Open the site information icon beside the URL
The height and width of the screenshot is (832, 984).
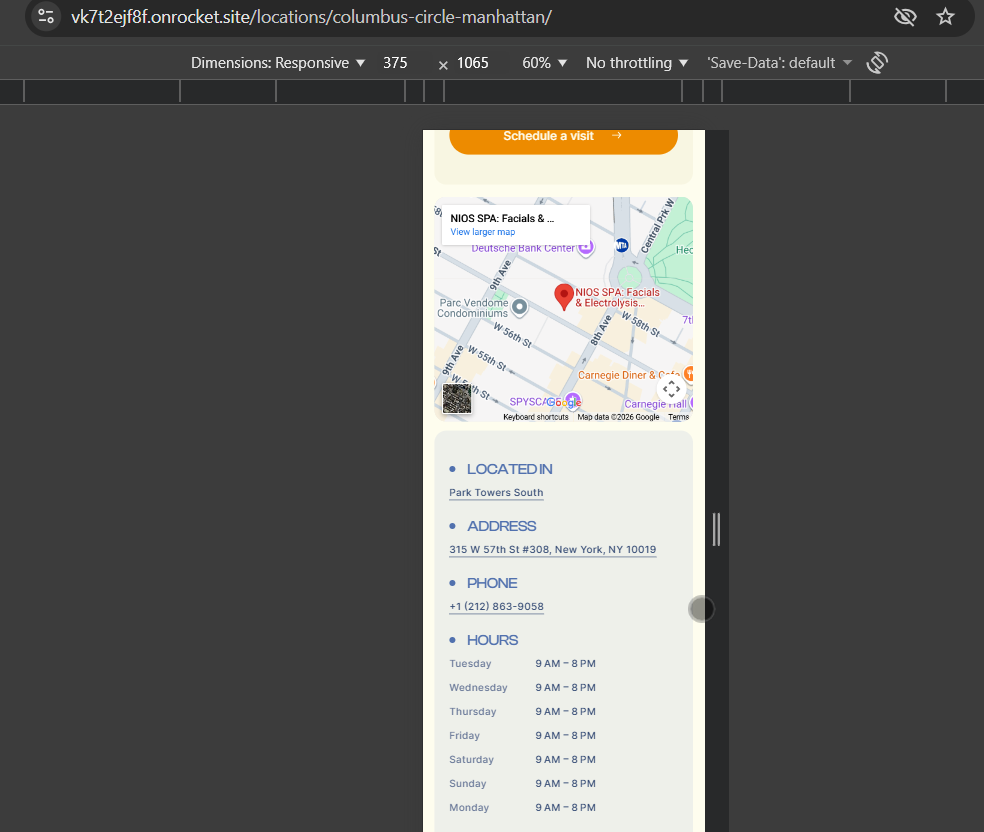(46, 16)
